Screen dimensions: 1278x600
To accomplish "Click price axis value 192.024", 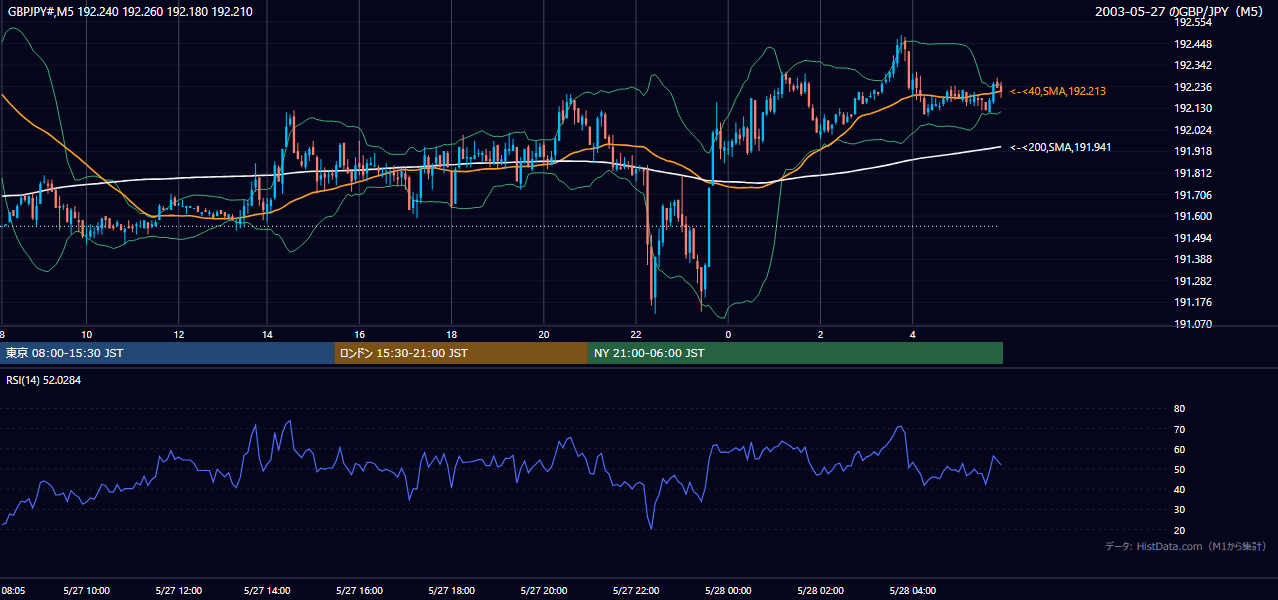I will [1194, 130].
